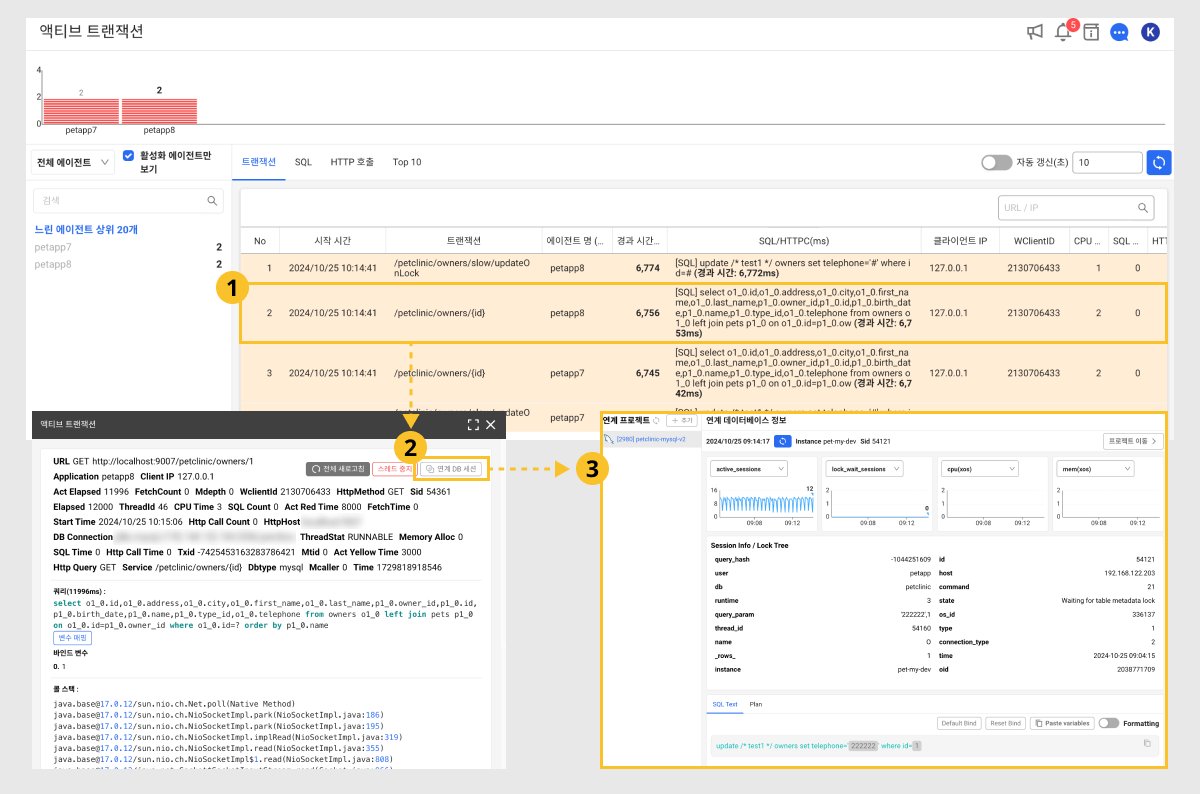Focus the agent 검색 input field
The width and height of the screenshot is (1200, 794).
click(x=128, y=201)
